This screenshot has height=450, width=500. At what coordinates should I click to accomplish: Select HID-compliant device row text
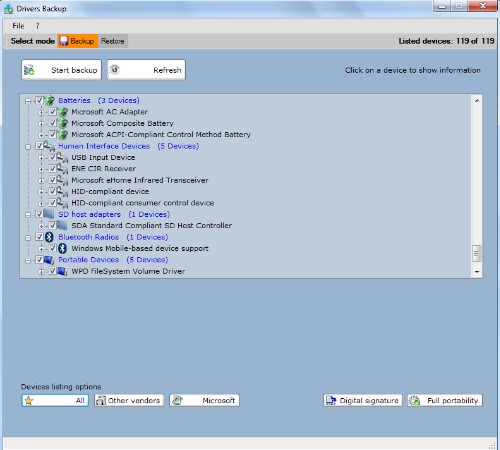(x=110, y=191)
